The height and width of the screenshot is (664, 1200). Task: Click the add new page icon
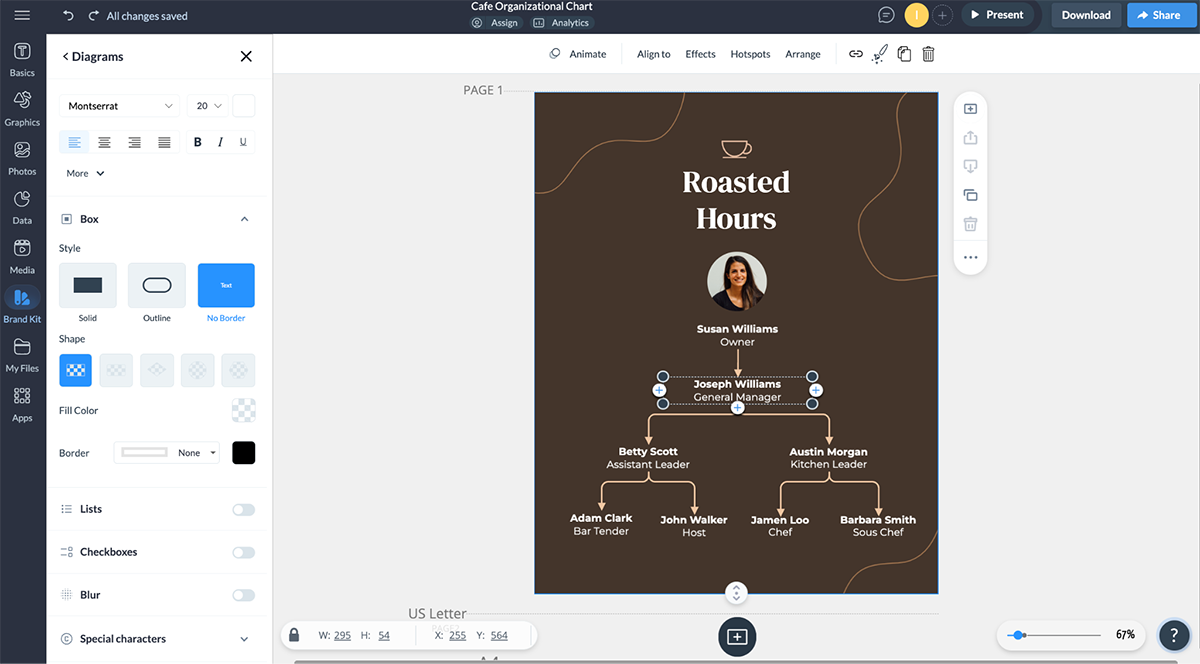[737, 637]
